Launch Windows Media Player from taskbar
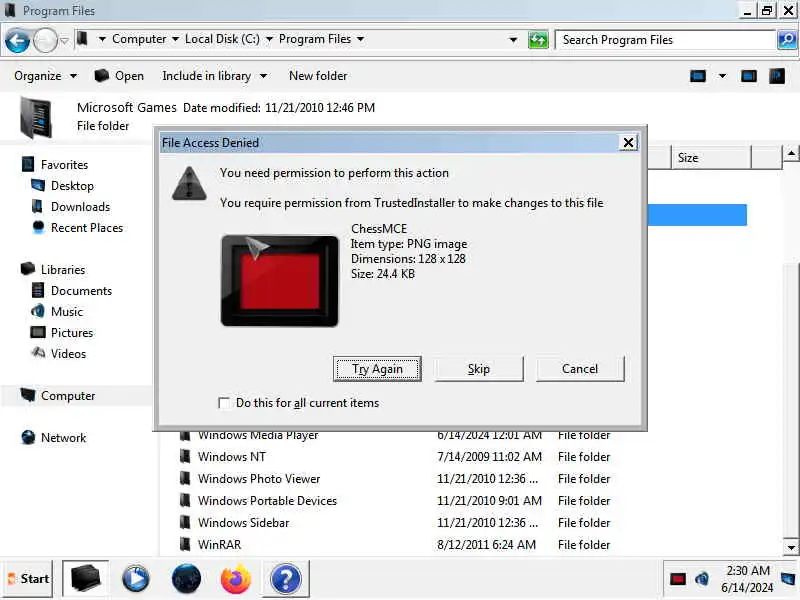 tap(136, 579)
